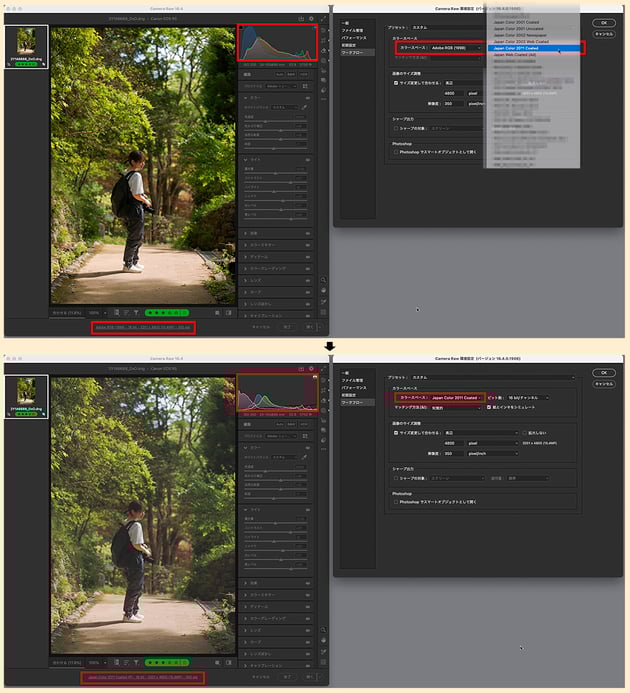Select the Zoom tool in lower Camera Raw window
This screenshot has width=630, height=693.
coord(324,629)
